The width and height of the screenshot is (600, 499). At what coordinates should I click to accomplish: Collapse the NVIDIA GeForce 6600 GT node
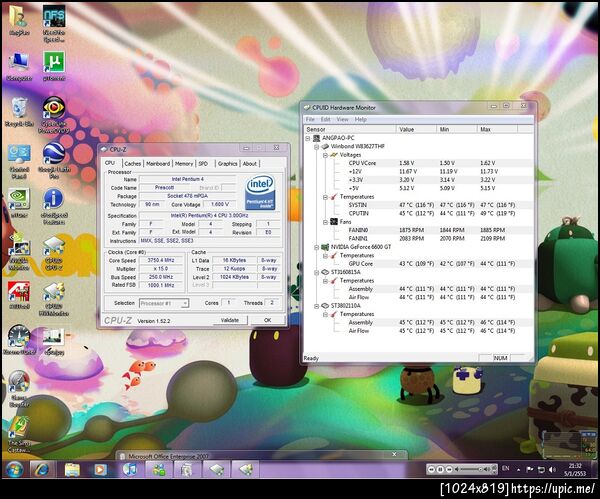tap(317, 247)
